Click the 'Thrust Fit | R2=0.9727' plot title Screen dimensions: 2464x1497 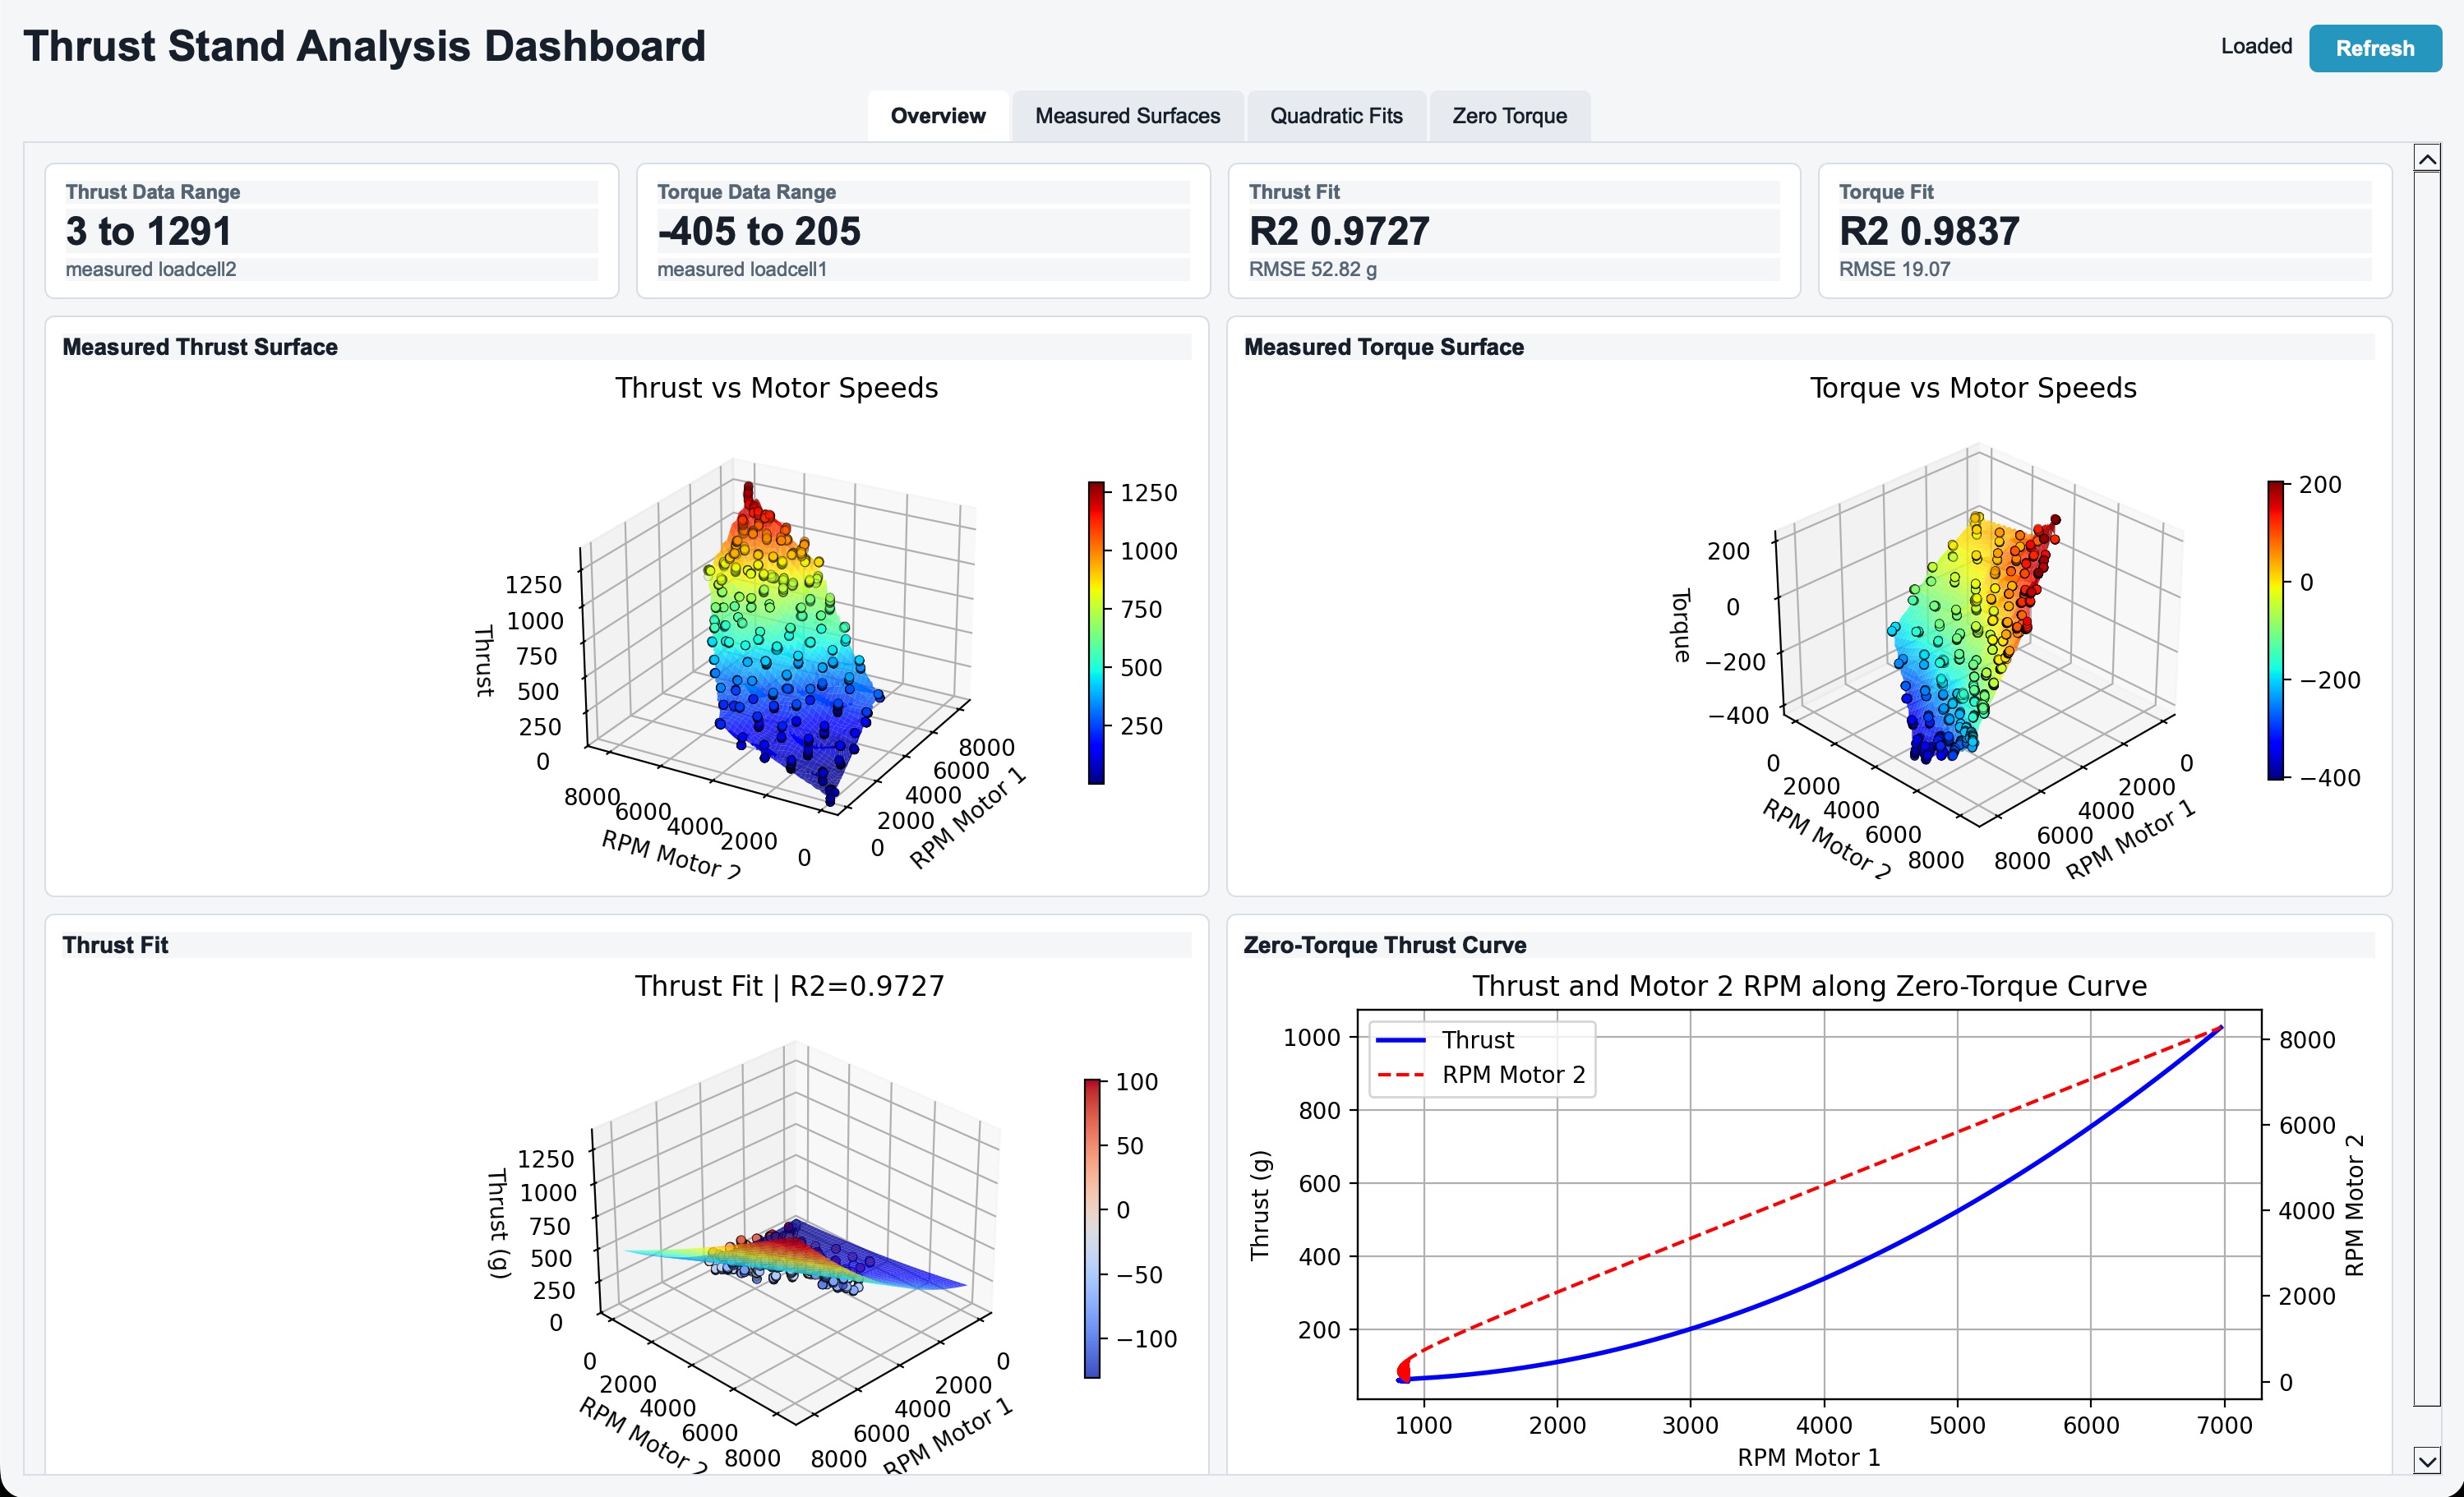point(789,986)
